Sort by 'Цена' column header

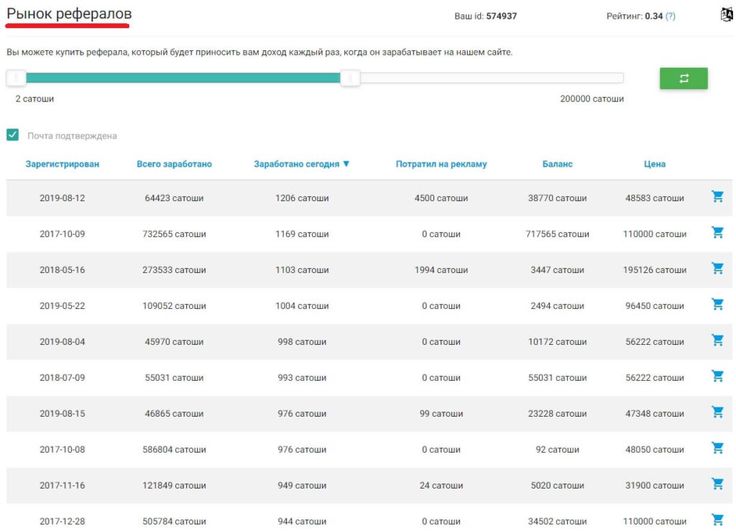point(655,164)
